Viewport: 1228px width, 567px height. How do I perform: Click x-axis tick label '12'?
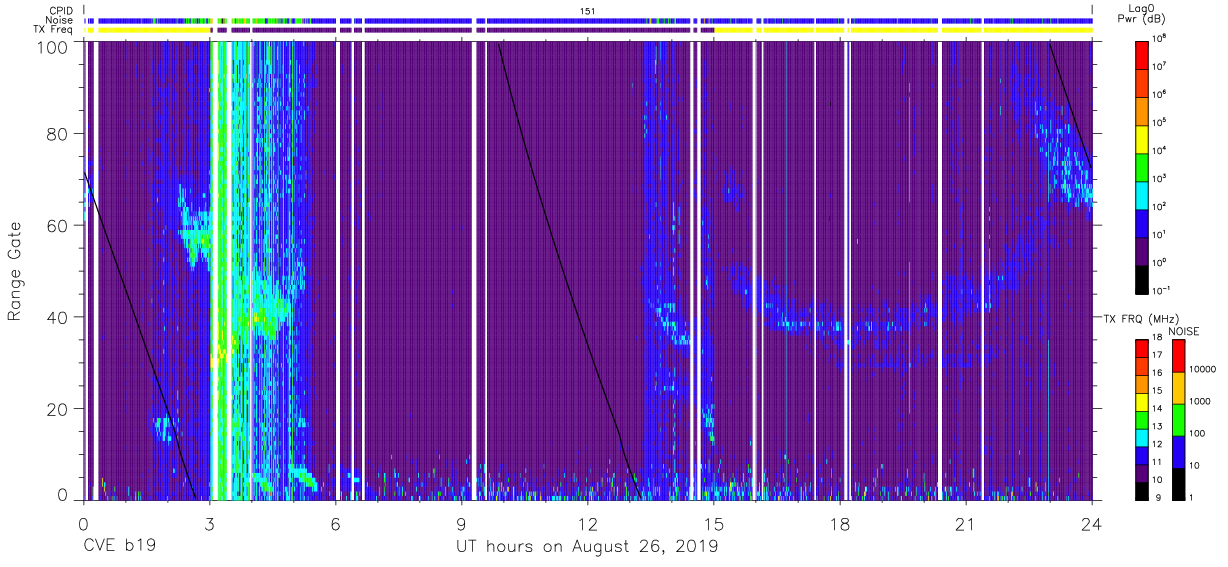click(x=587, y=523)
